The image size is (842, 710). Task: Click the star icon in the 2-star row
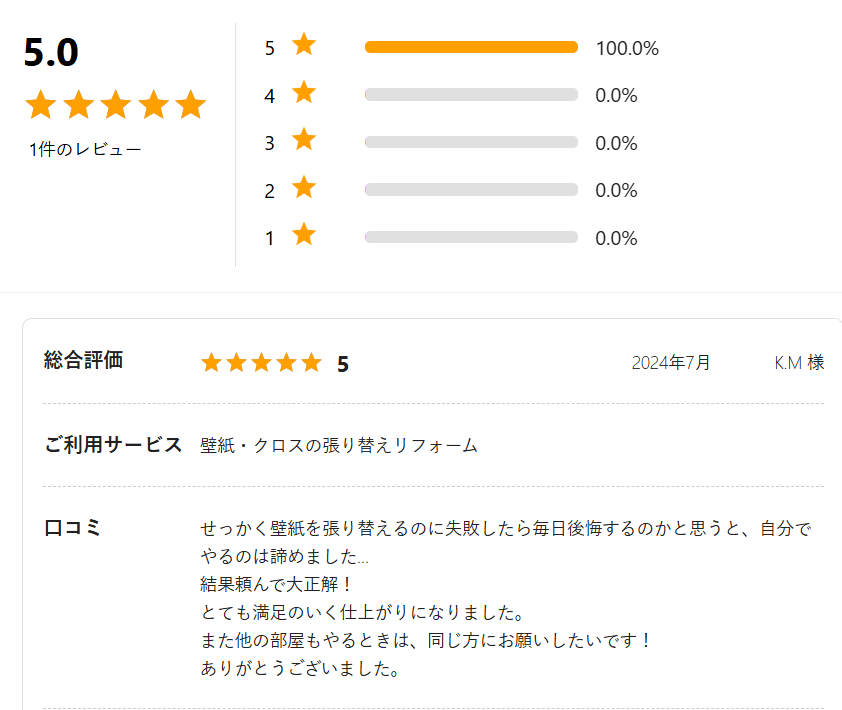tap(304, 187)
